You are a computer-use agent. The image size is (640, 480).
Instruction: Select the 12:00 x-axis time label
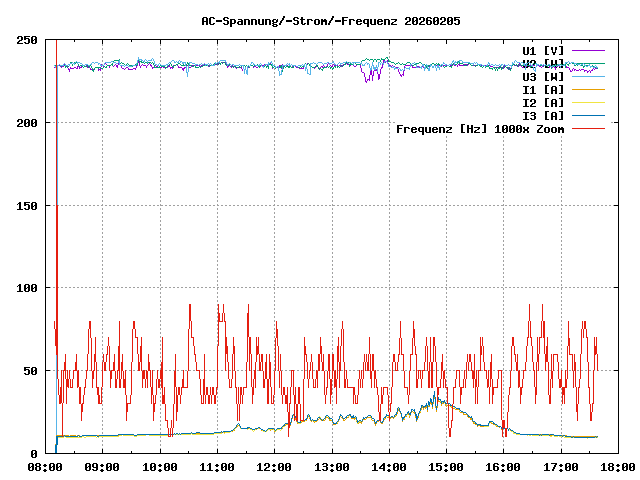coord(274,467)
